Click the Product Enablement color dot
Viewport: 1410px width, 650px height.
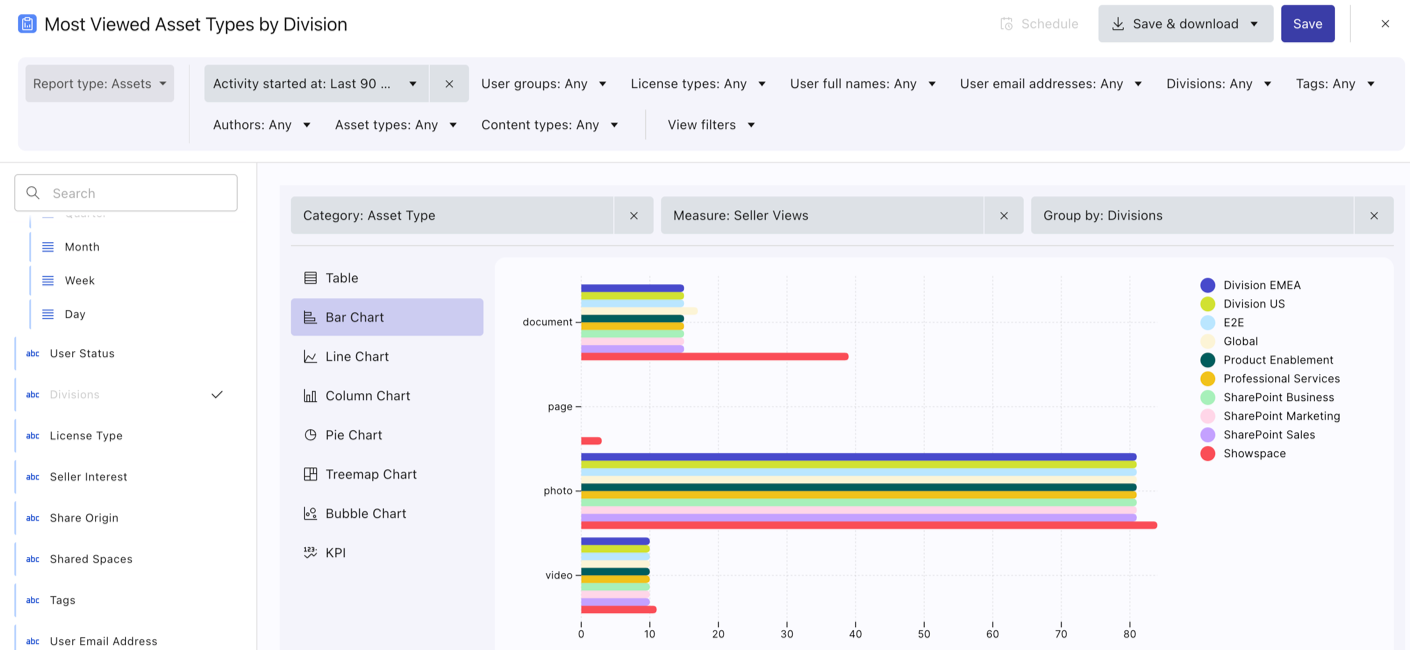tap(1208, 360)
